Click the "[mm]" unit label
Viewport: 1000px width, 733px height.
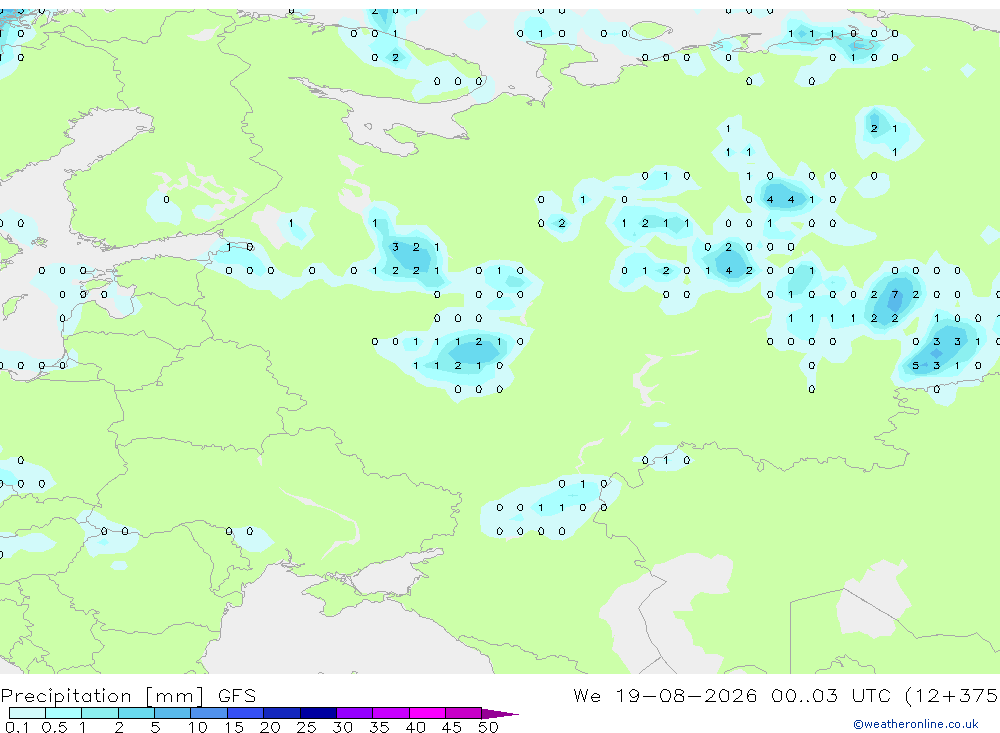175,695
